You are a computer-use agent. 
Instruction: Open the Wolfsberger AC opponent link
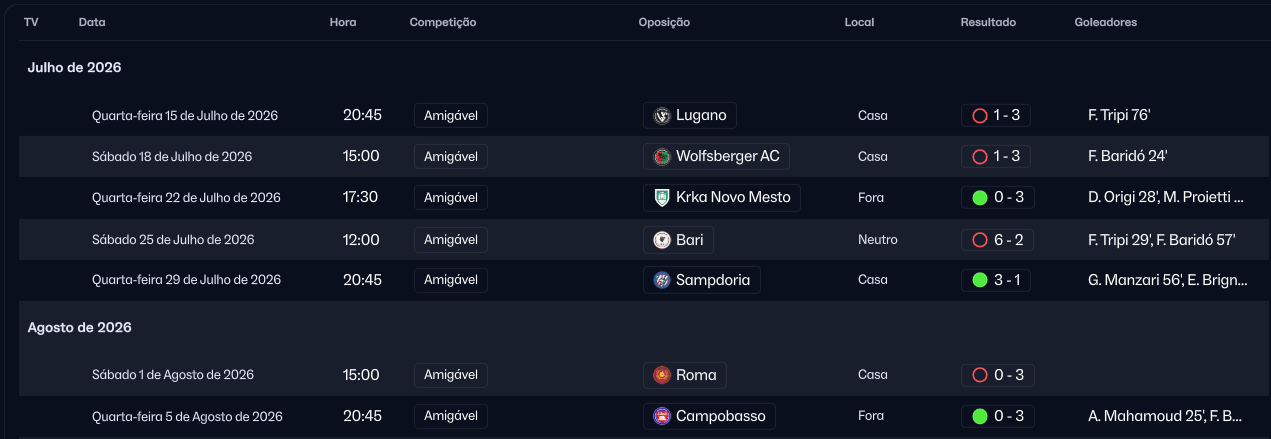(x=717, y=156)
